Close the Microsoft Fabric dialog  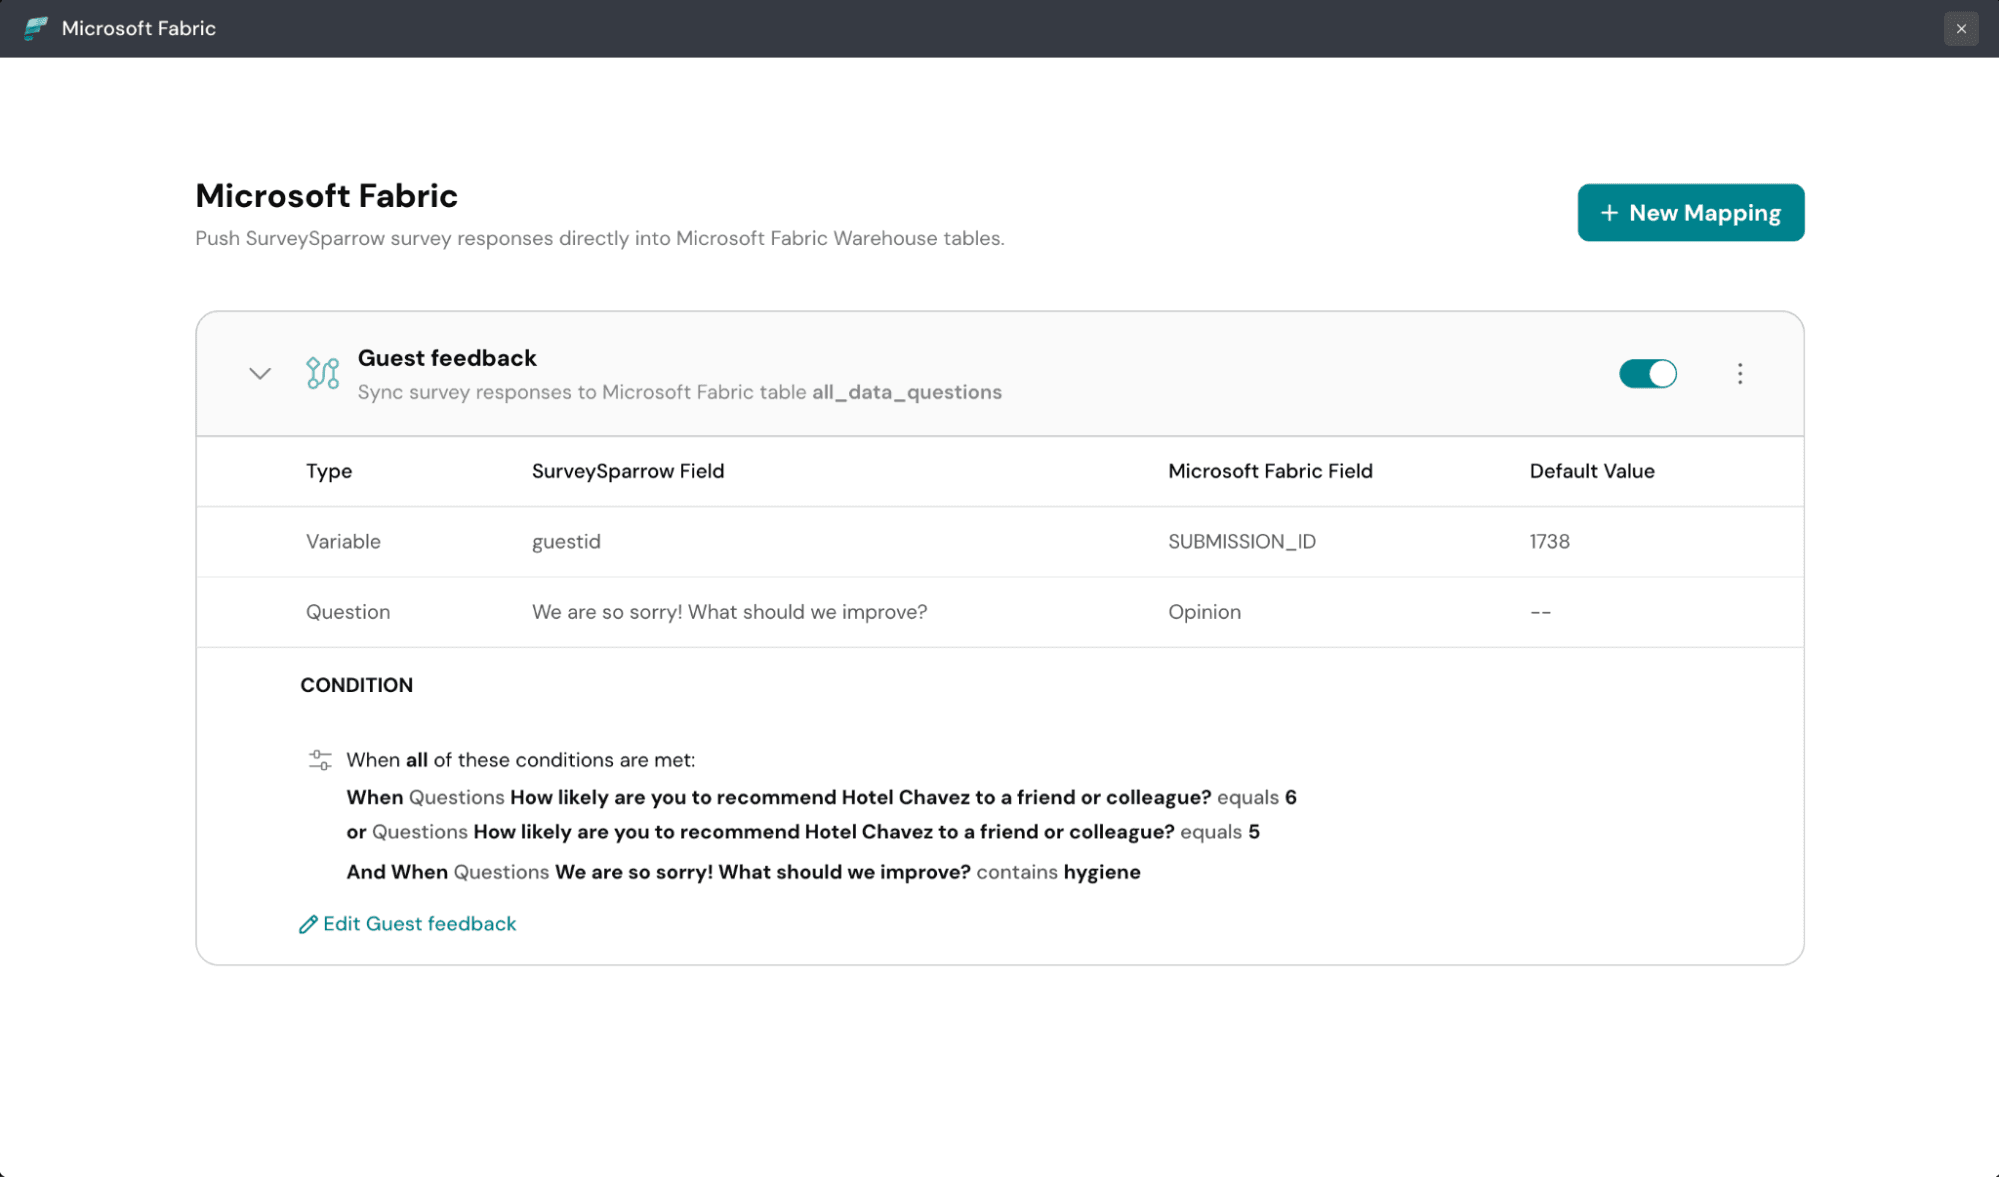[1960, 28]
